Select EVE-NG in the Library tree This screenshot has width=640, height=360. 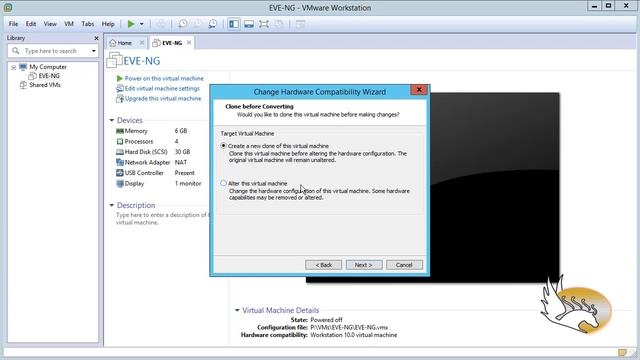[x=49, y=76]
